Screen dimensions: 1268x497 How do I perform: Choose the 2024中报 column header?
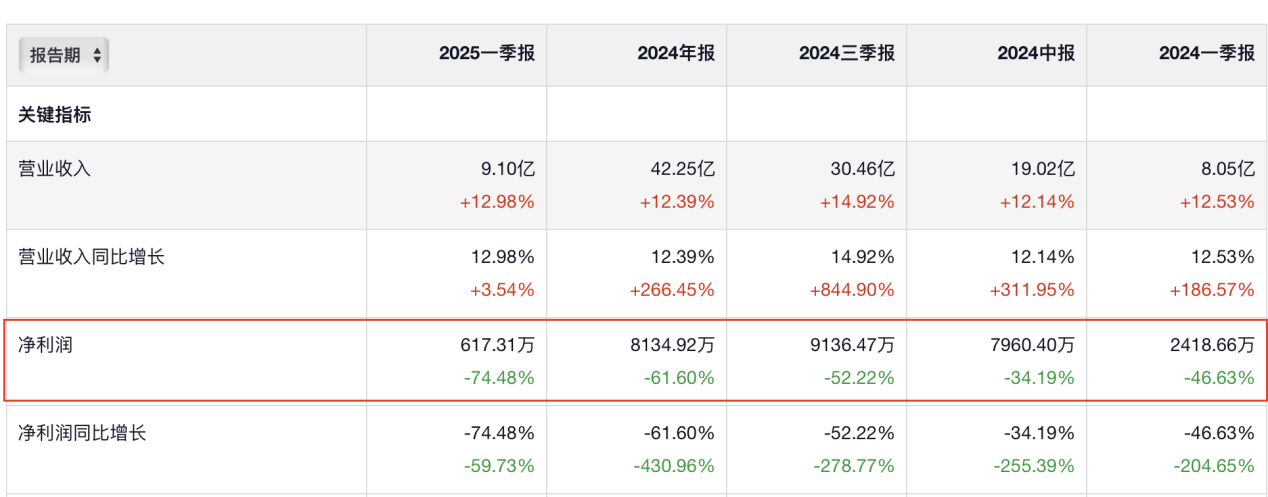coord(1035,54)
